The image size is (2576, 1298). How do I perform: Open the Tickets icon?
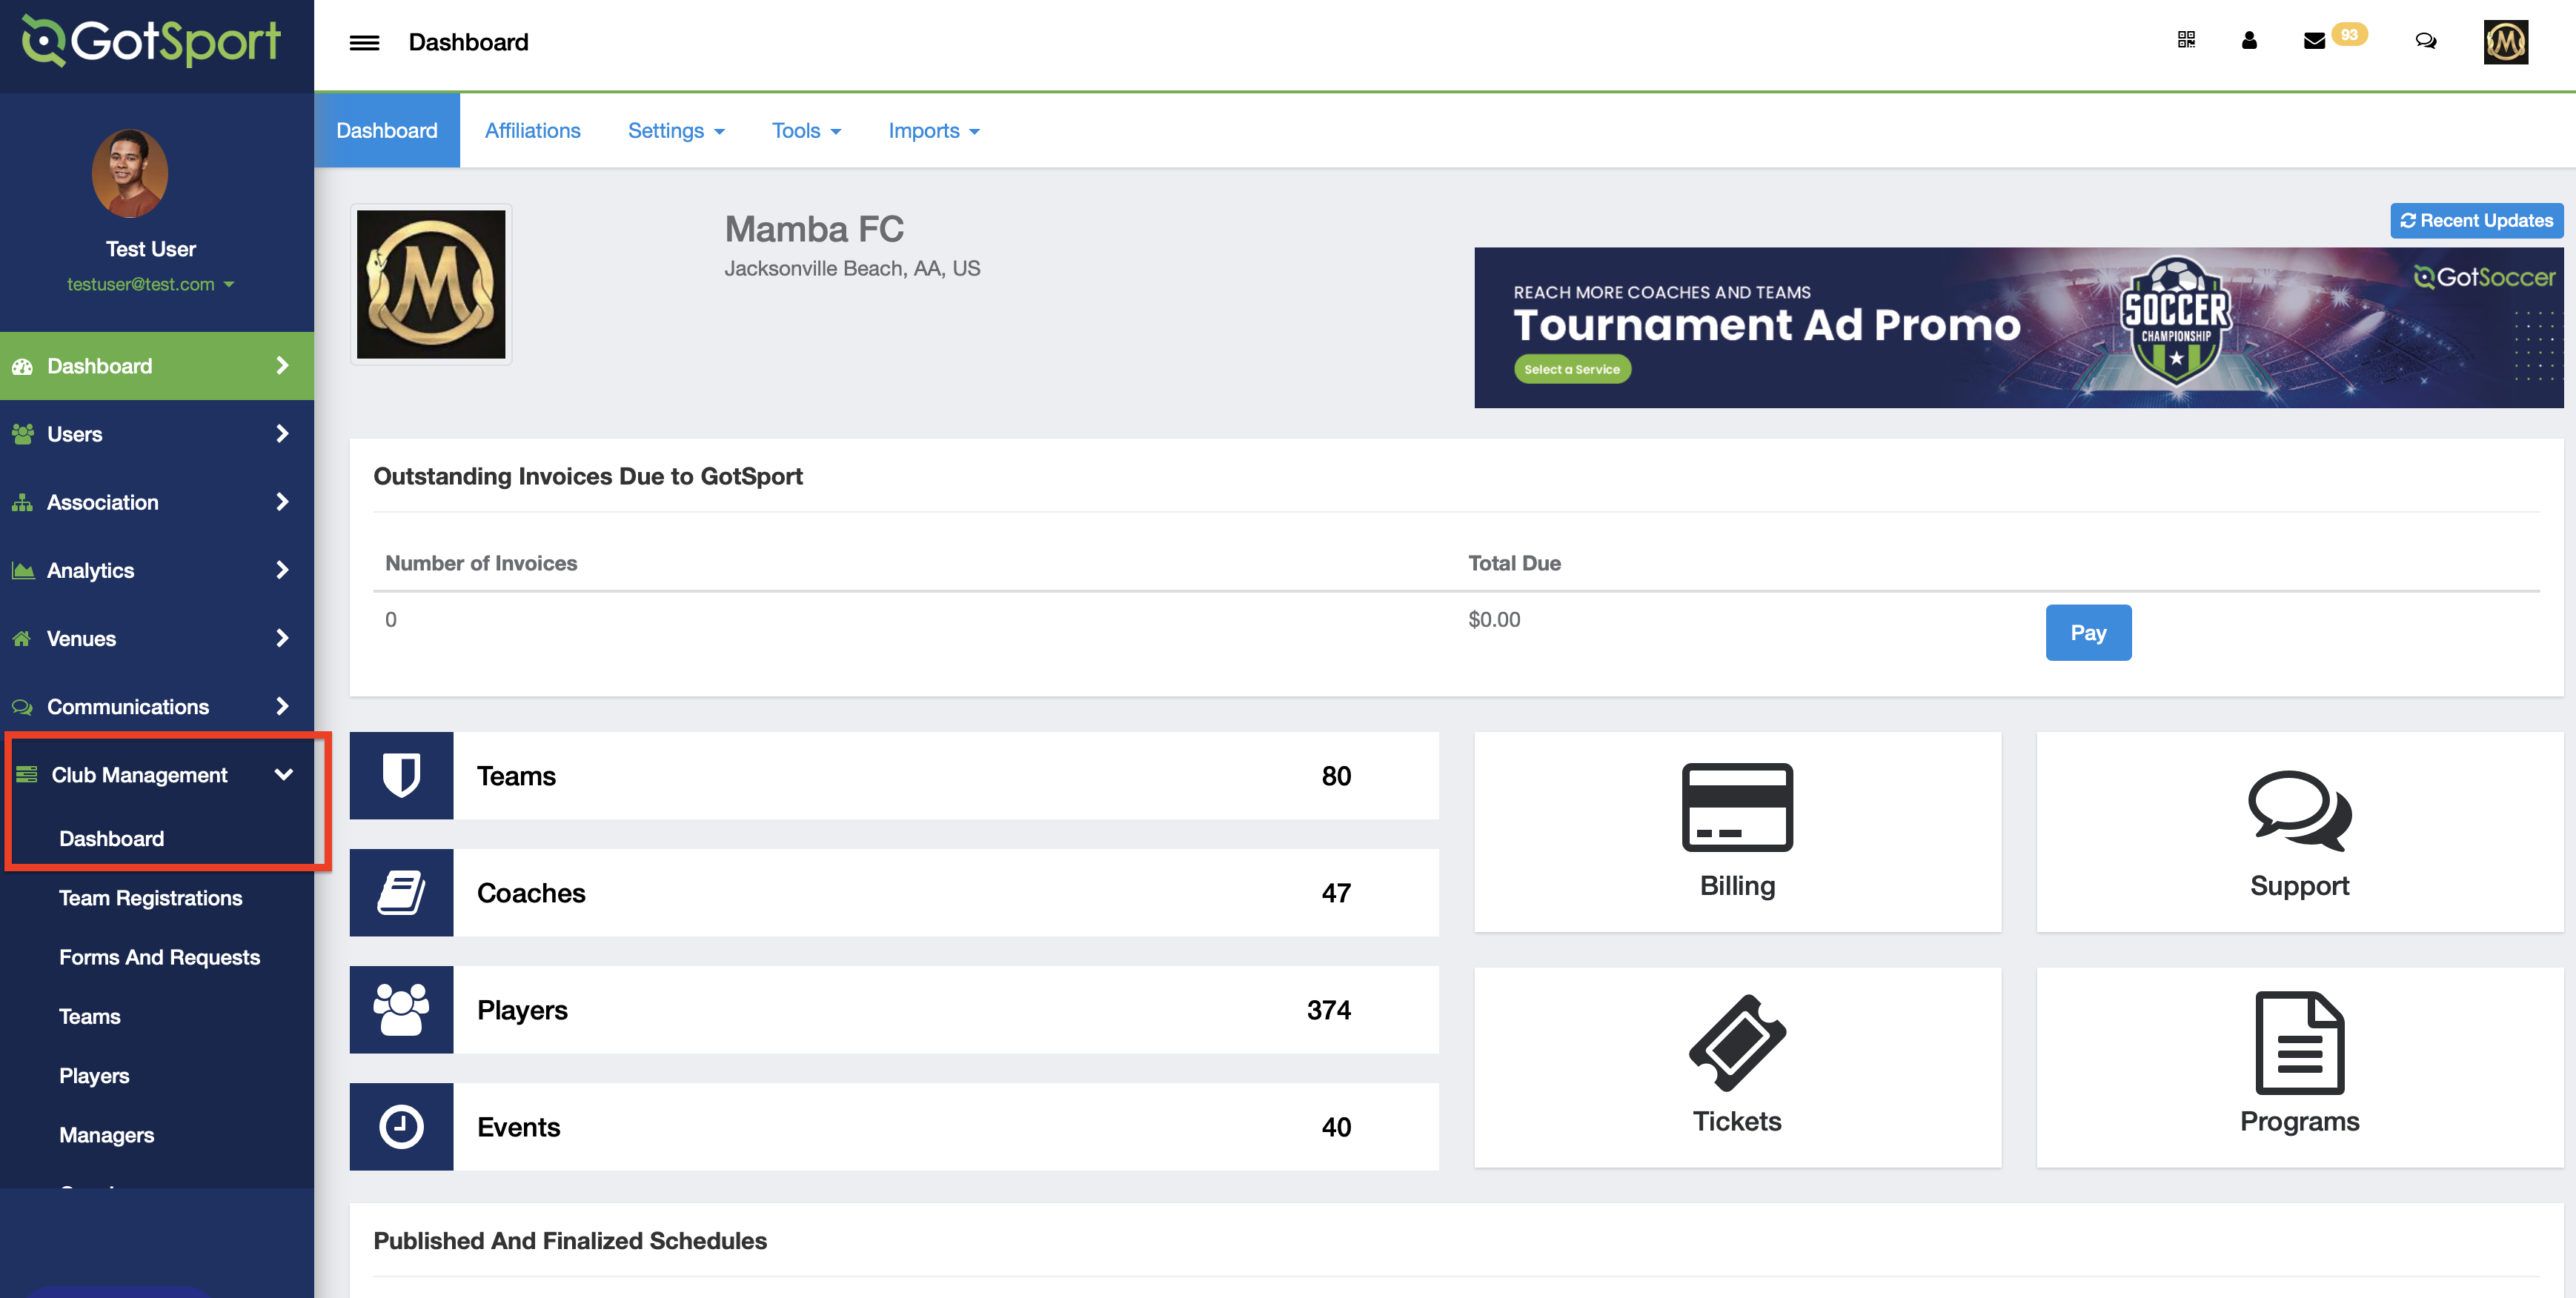pyautogui.click(x=1737, y=1042)
